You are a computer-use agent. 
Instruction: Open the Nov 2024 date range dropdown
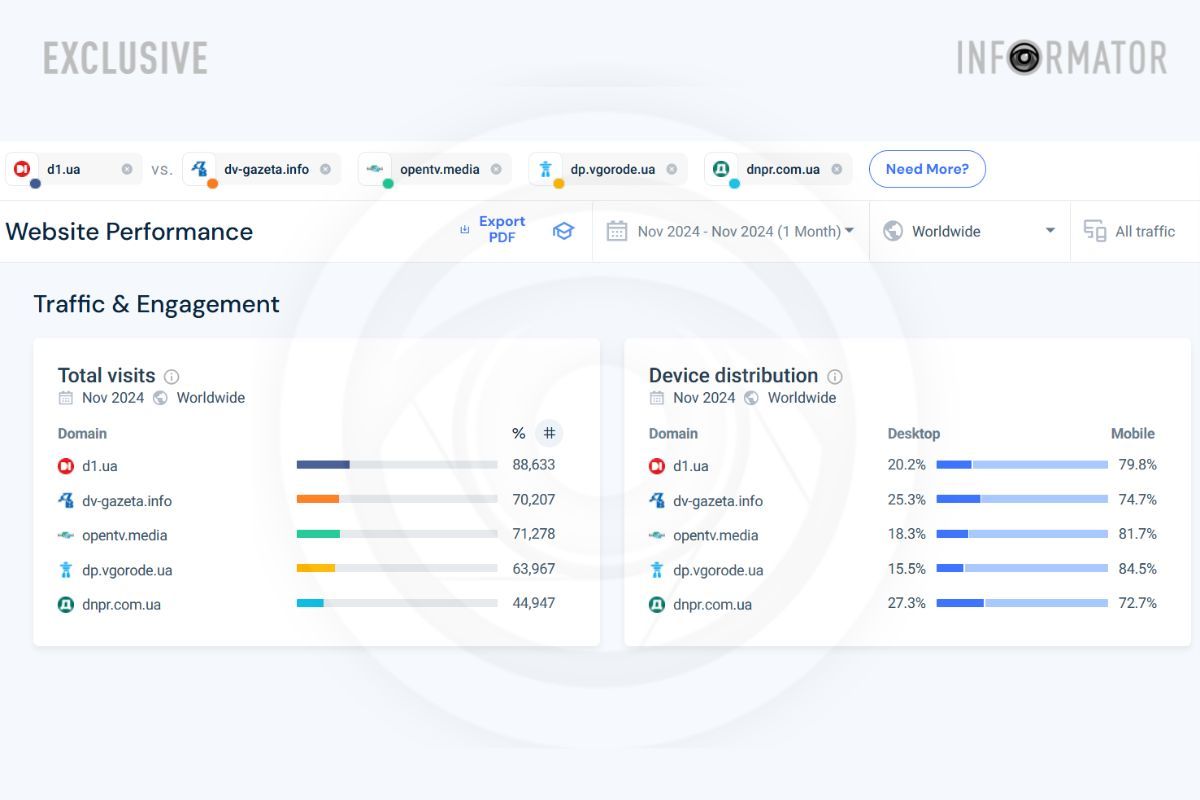pos(731,231)
